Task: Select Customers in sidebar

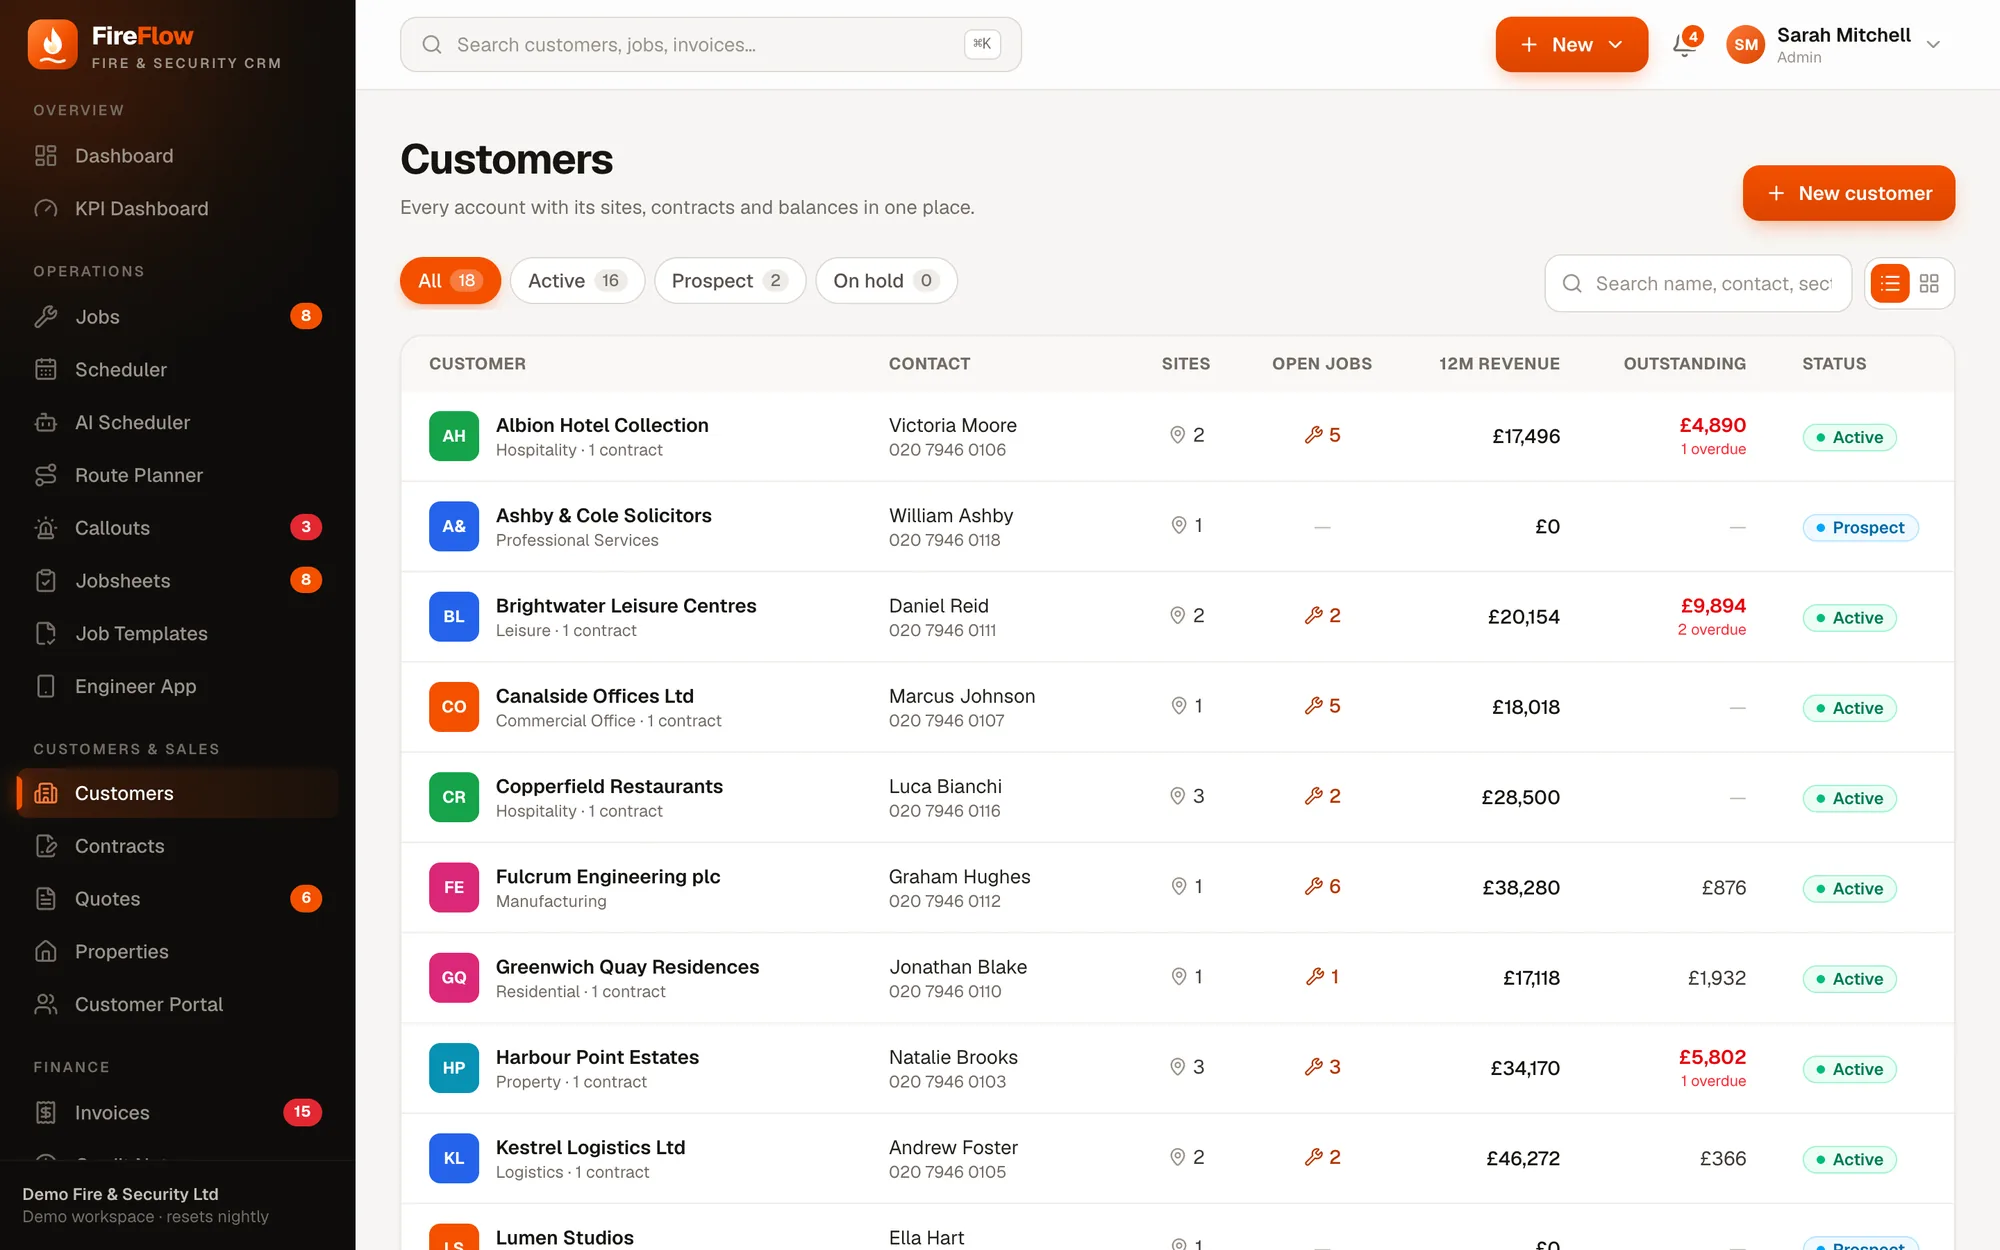Action: 177,793
